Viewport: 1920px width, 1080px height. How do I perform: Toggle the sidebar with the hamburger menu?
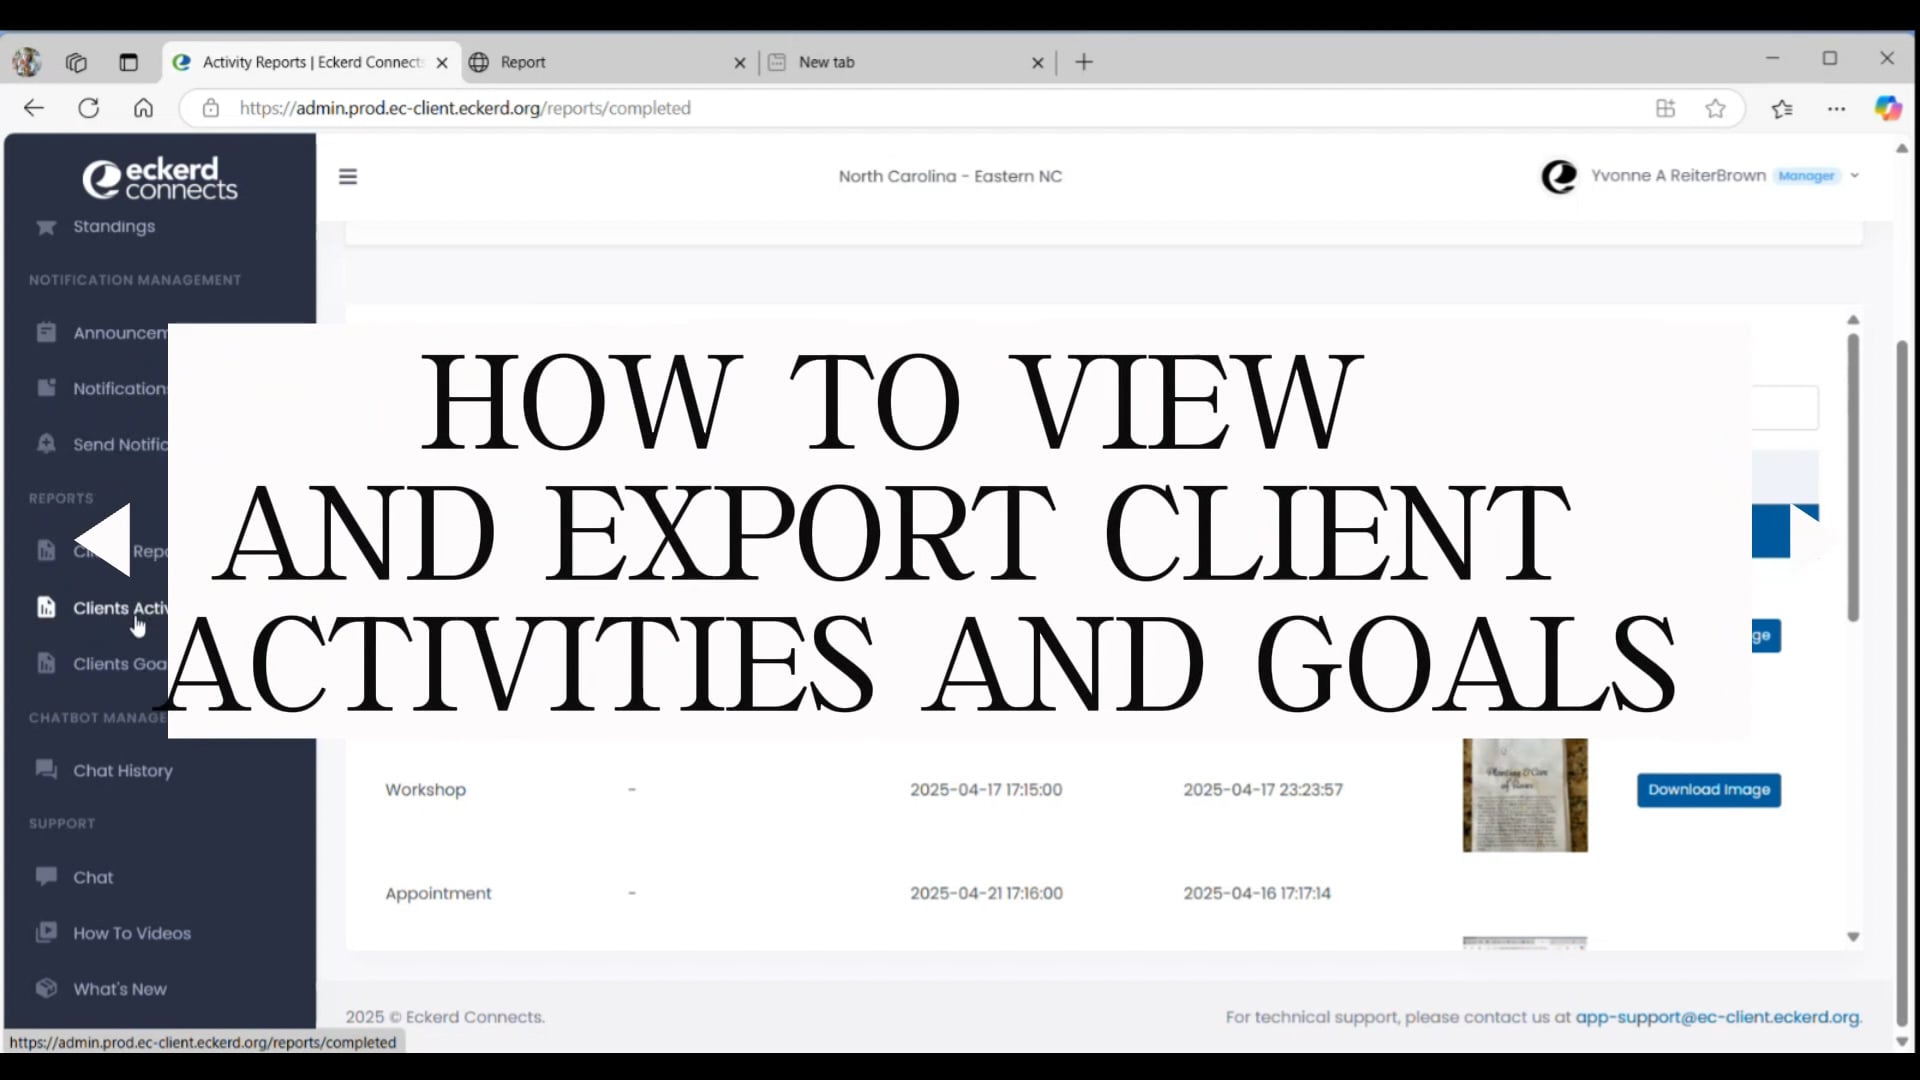click(348, 175)
